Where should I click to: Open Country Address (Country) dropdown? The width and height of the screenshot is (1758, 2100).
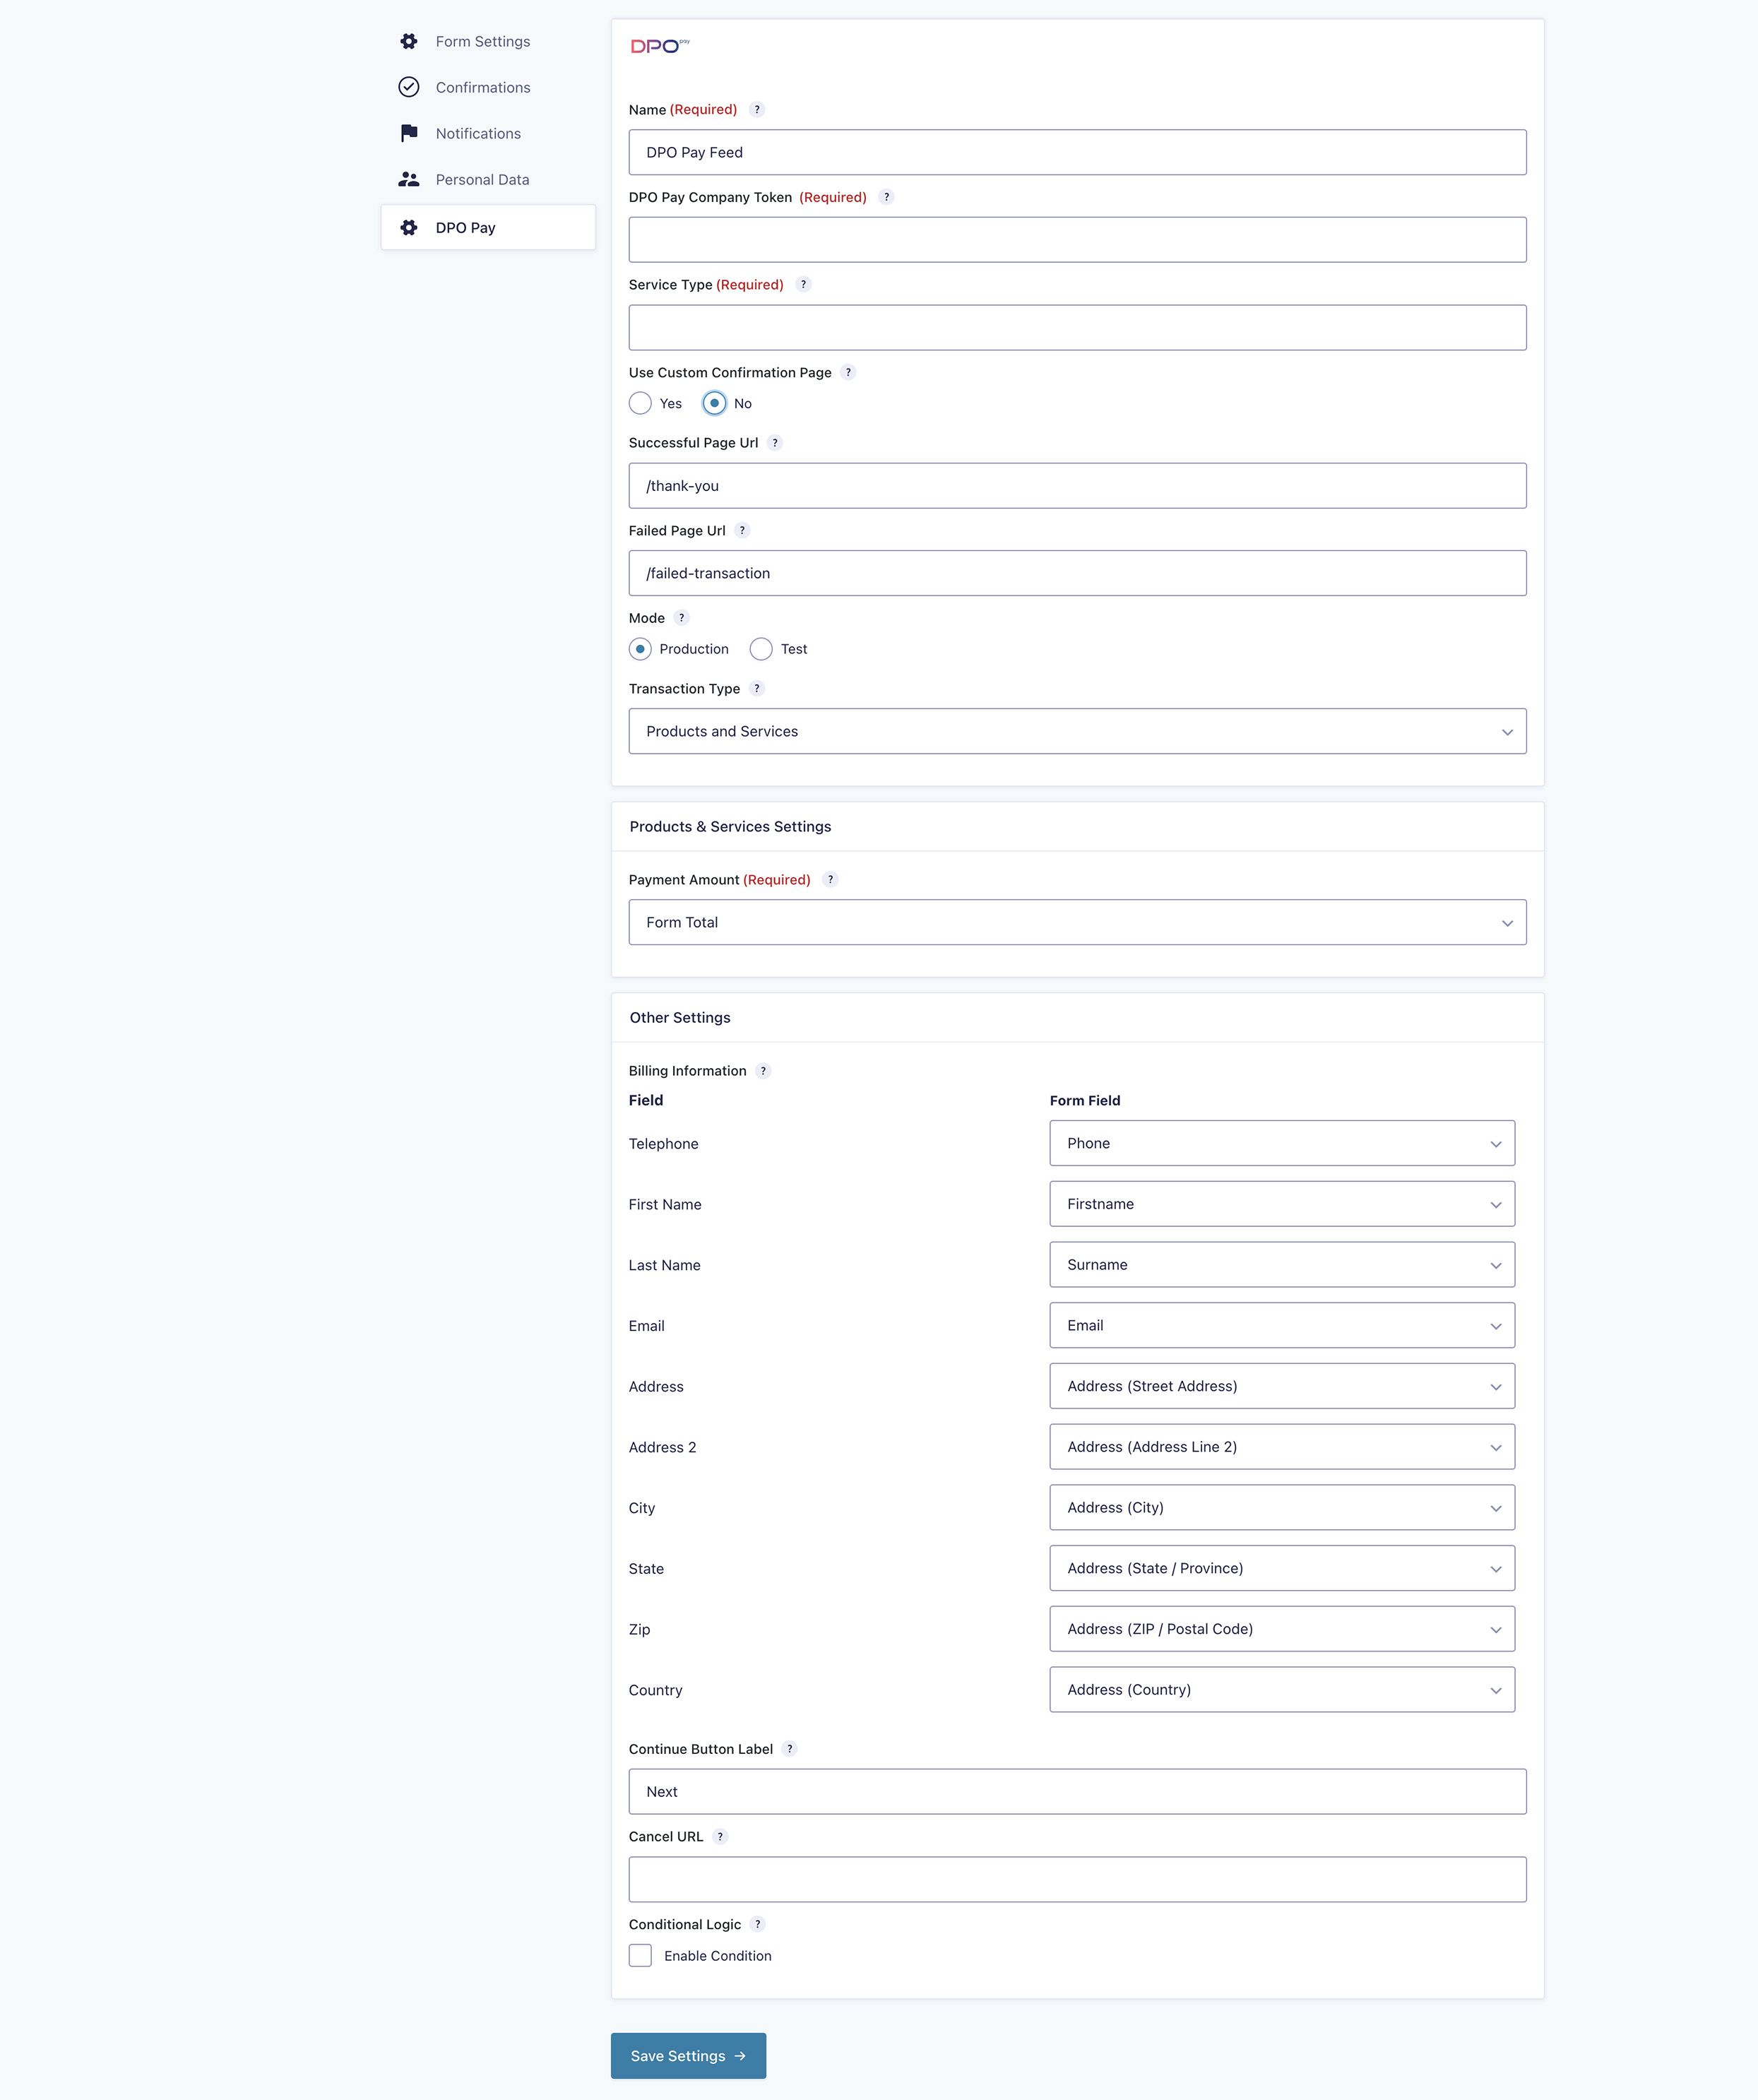(1282, 1689)
